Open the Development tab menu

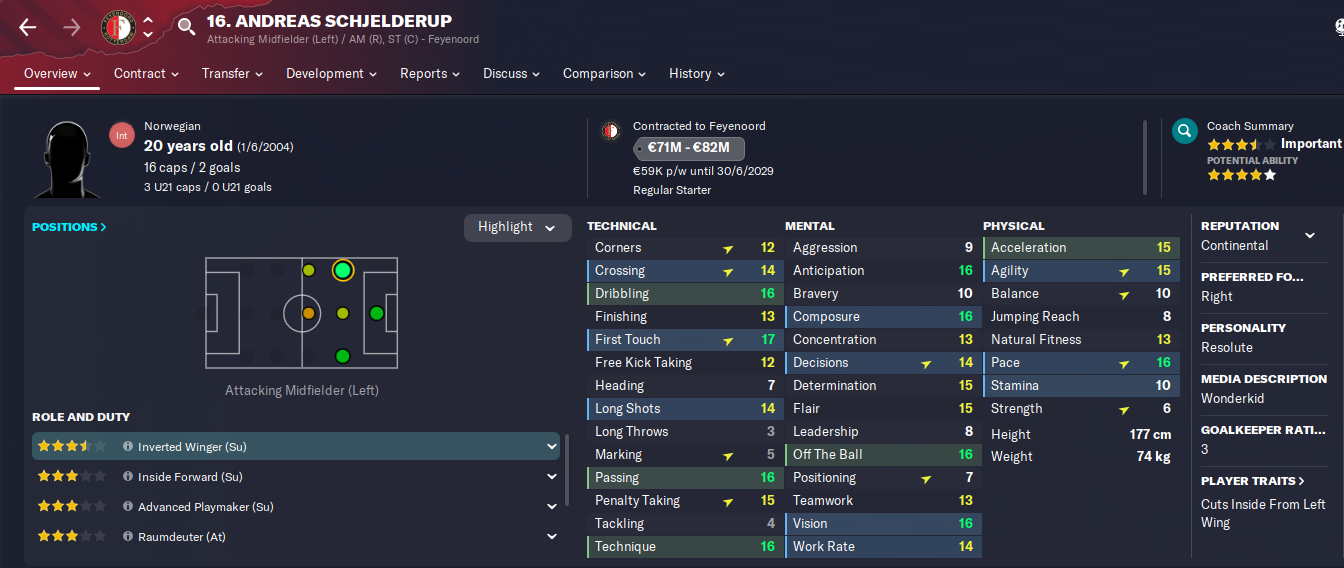(332, 74)
